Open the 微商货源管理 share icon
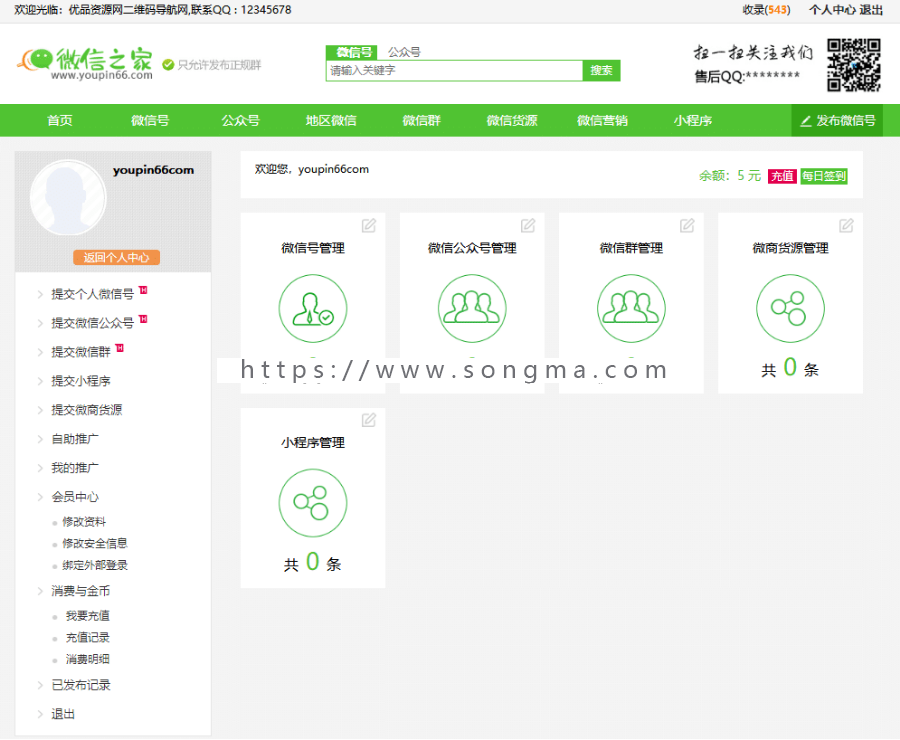Screen dimensions: 900x740 point(790,308)
